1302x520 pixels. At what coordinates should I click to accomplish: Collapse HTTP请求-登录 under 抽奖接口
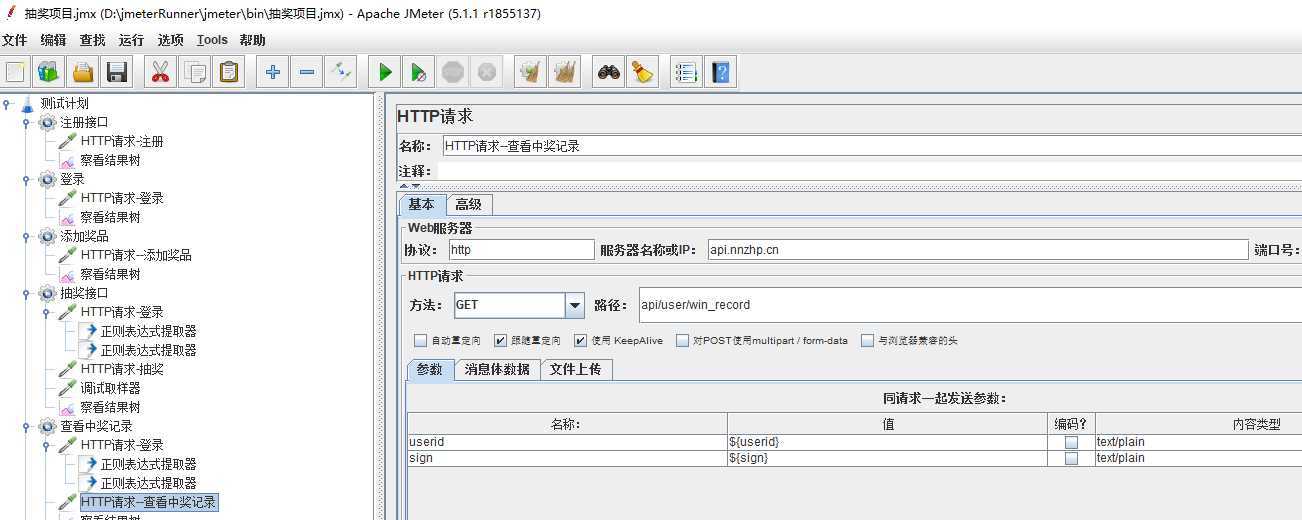click(46, 312)
